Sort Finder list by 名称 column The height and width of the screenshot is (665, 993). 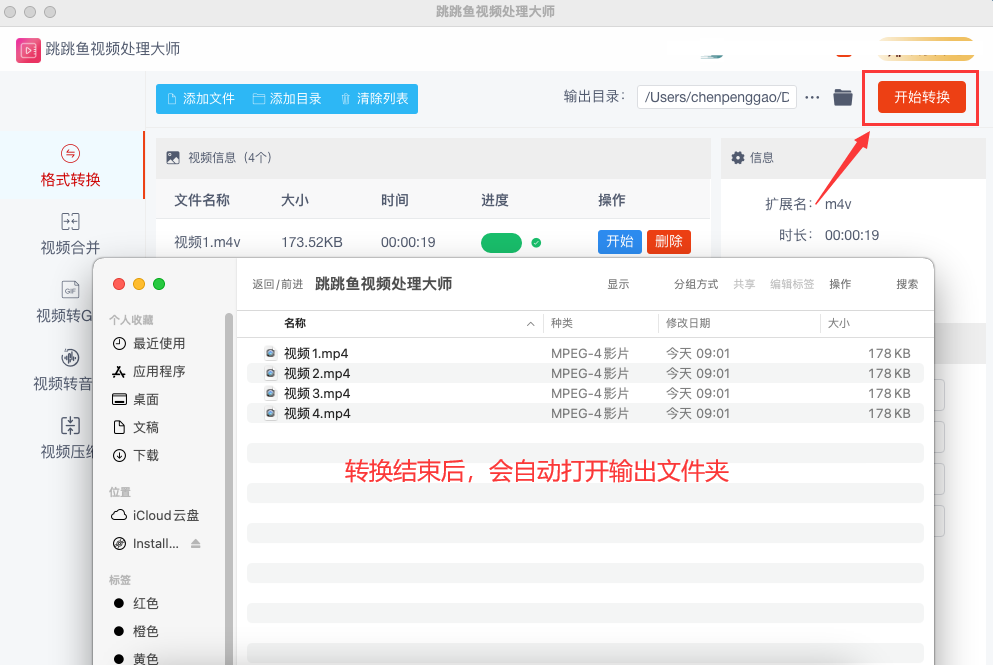coord(295,323)
